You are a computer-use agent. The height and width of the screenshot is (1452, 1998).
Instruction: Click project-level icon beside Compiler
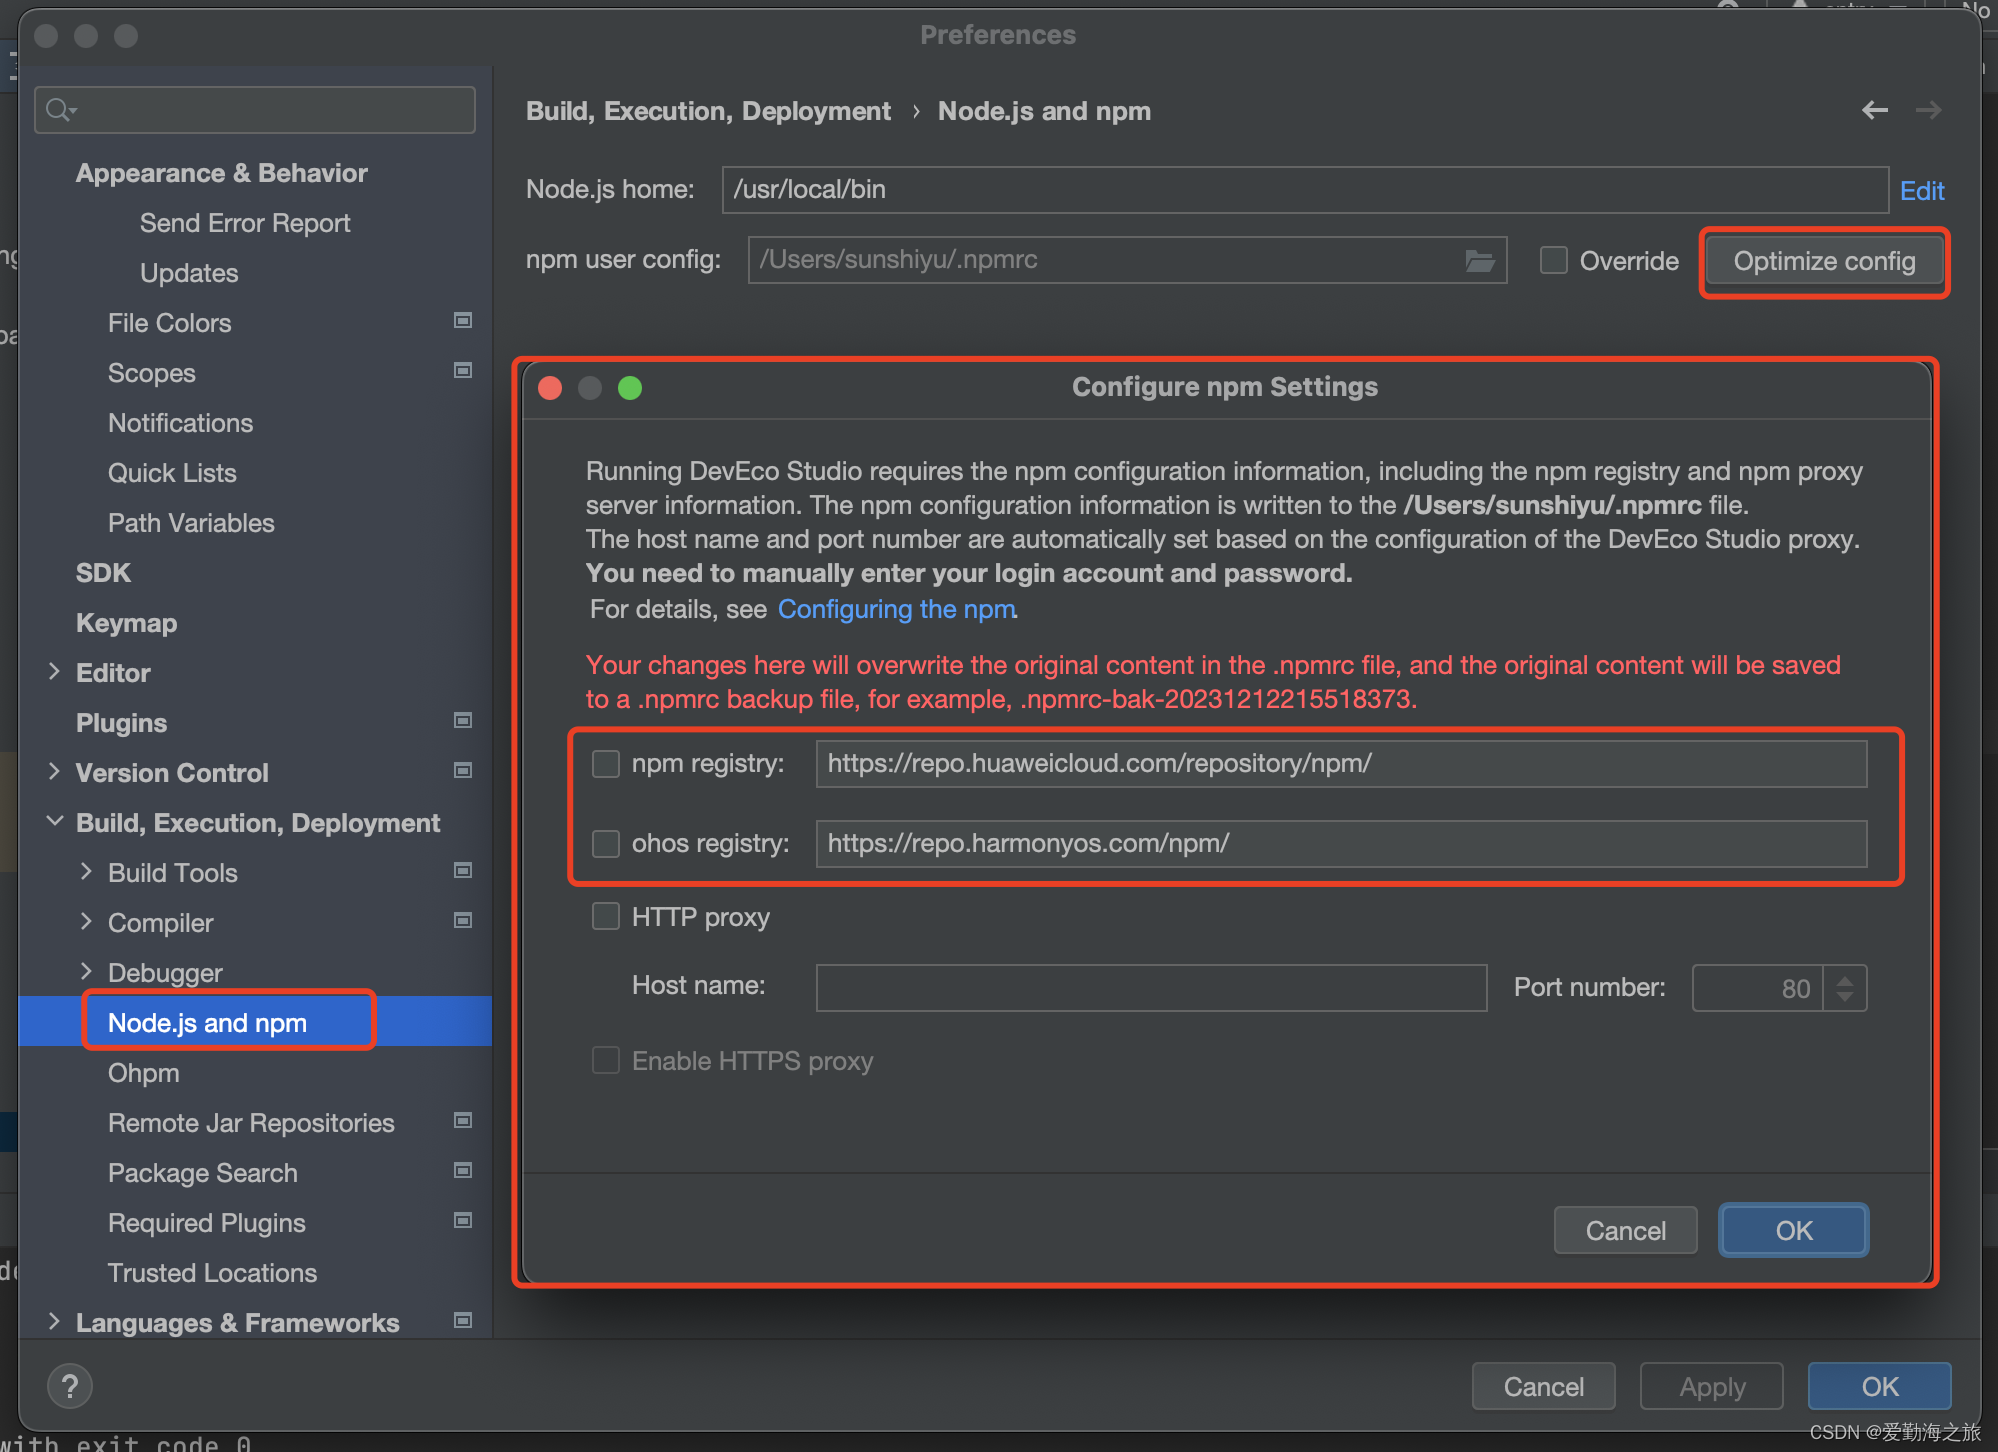(x=463, y=920)
